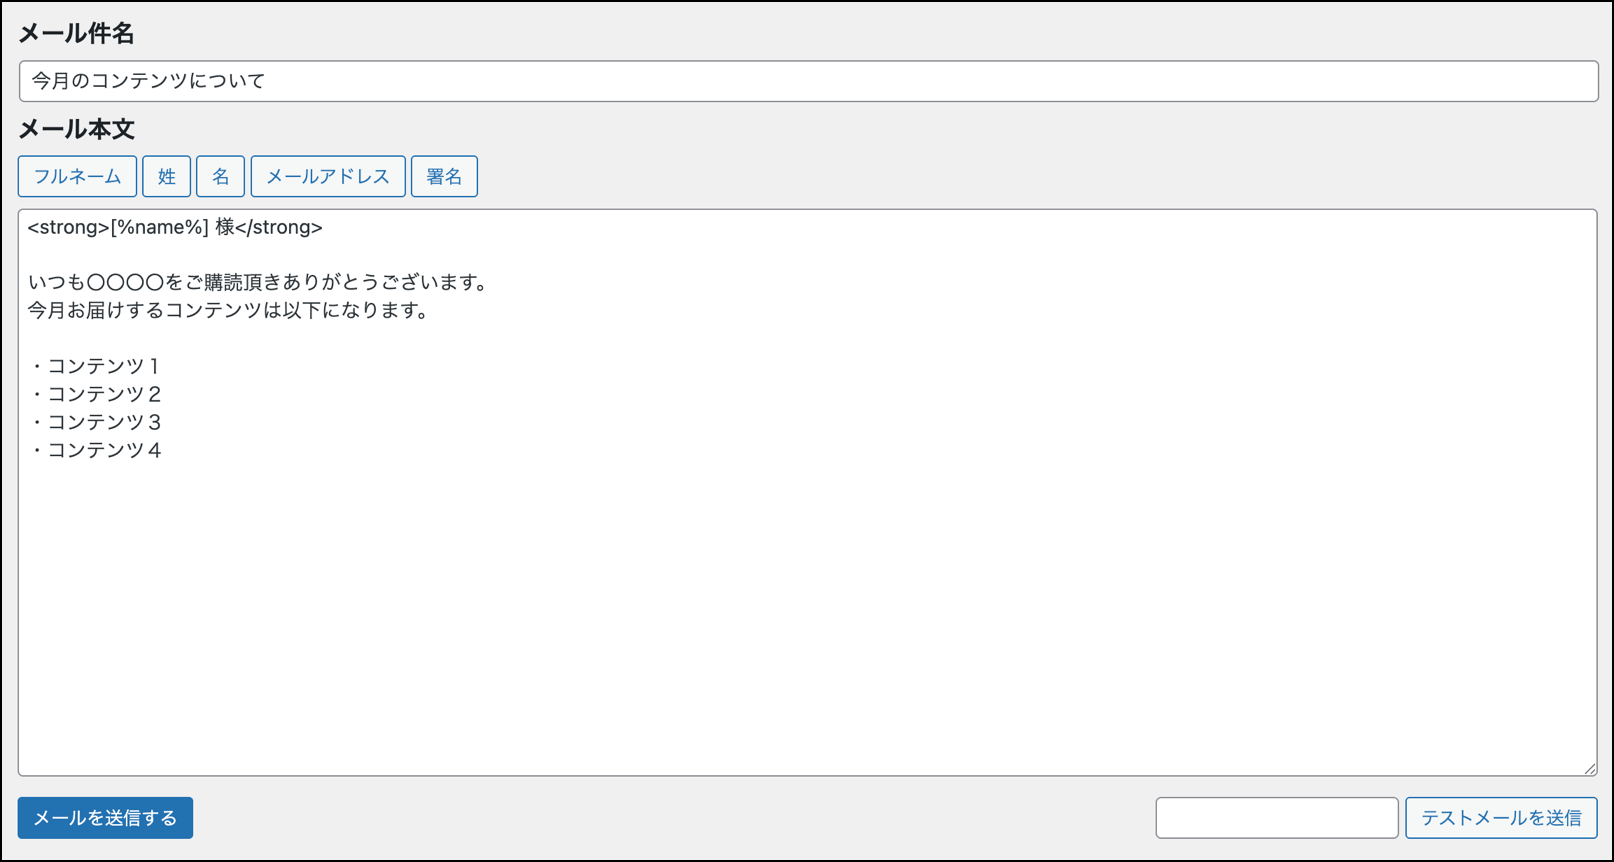Click the メール本文 heading label
Image resolution: width=1614 pixels, height=862 pixels.
click(x=76, y=129)
